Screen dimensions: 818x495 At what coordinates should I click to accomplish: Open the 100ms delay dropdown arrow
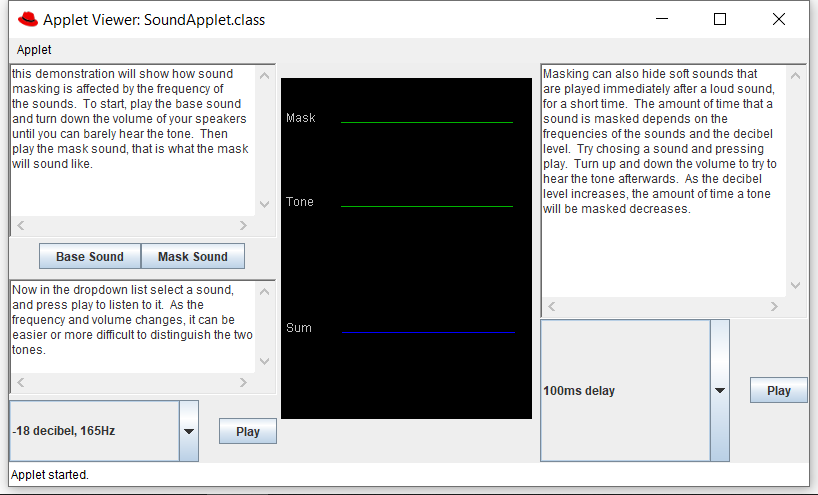tap(720, 391)
